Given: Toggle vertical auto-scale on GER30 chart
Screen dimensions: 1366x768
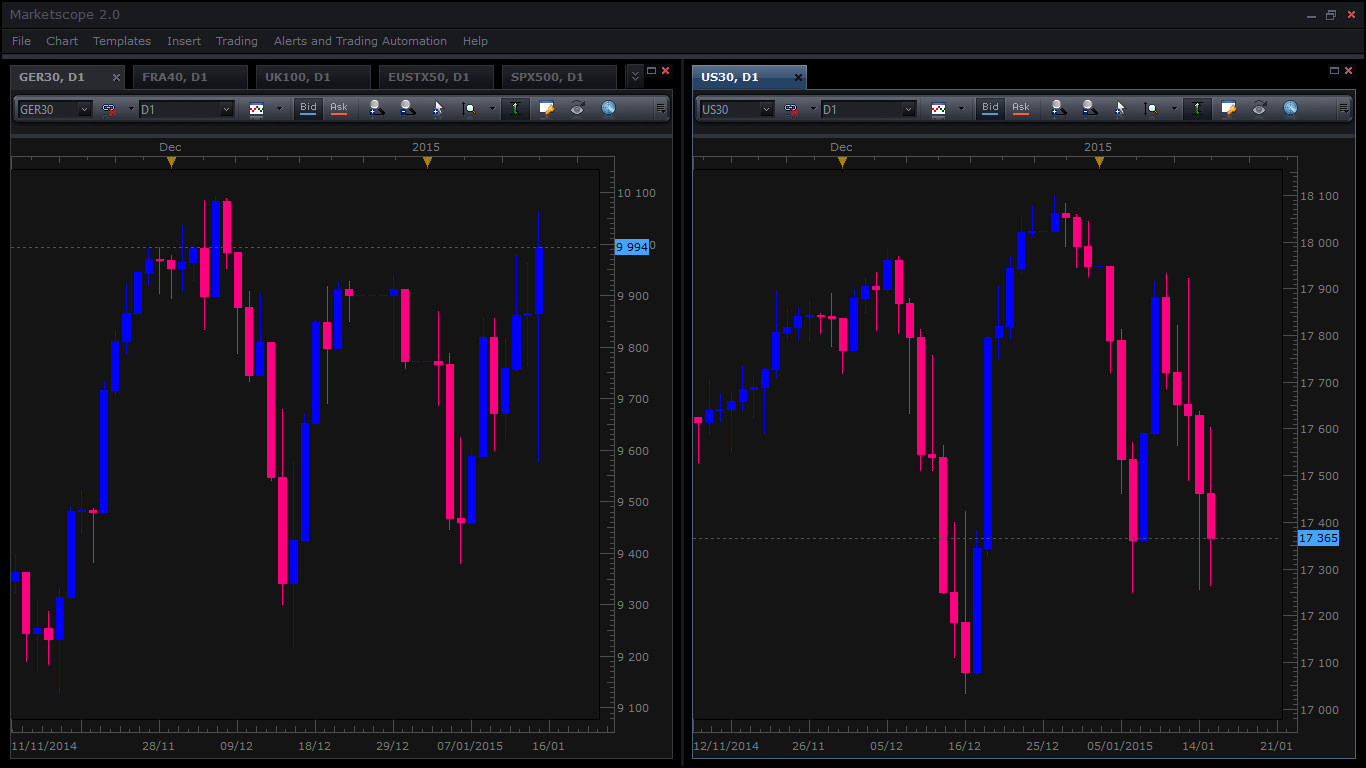Looking at the screenshot, I should 515,109.
